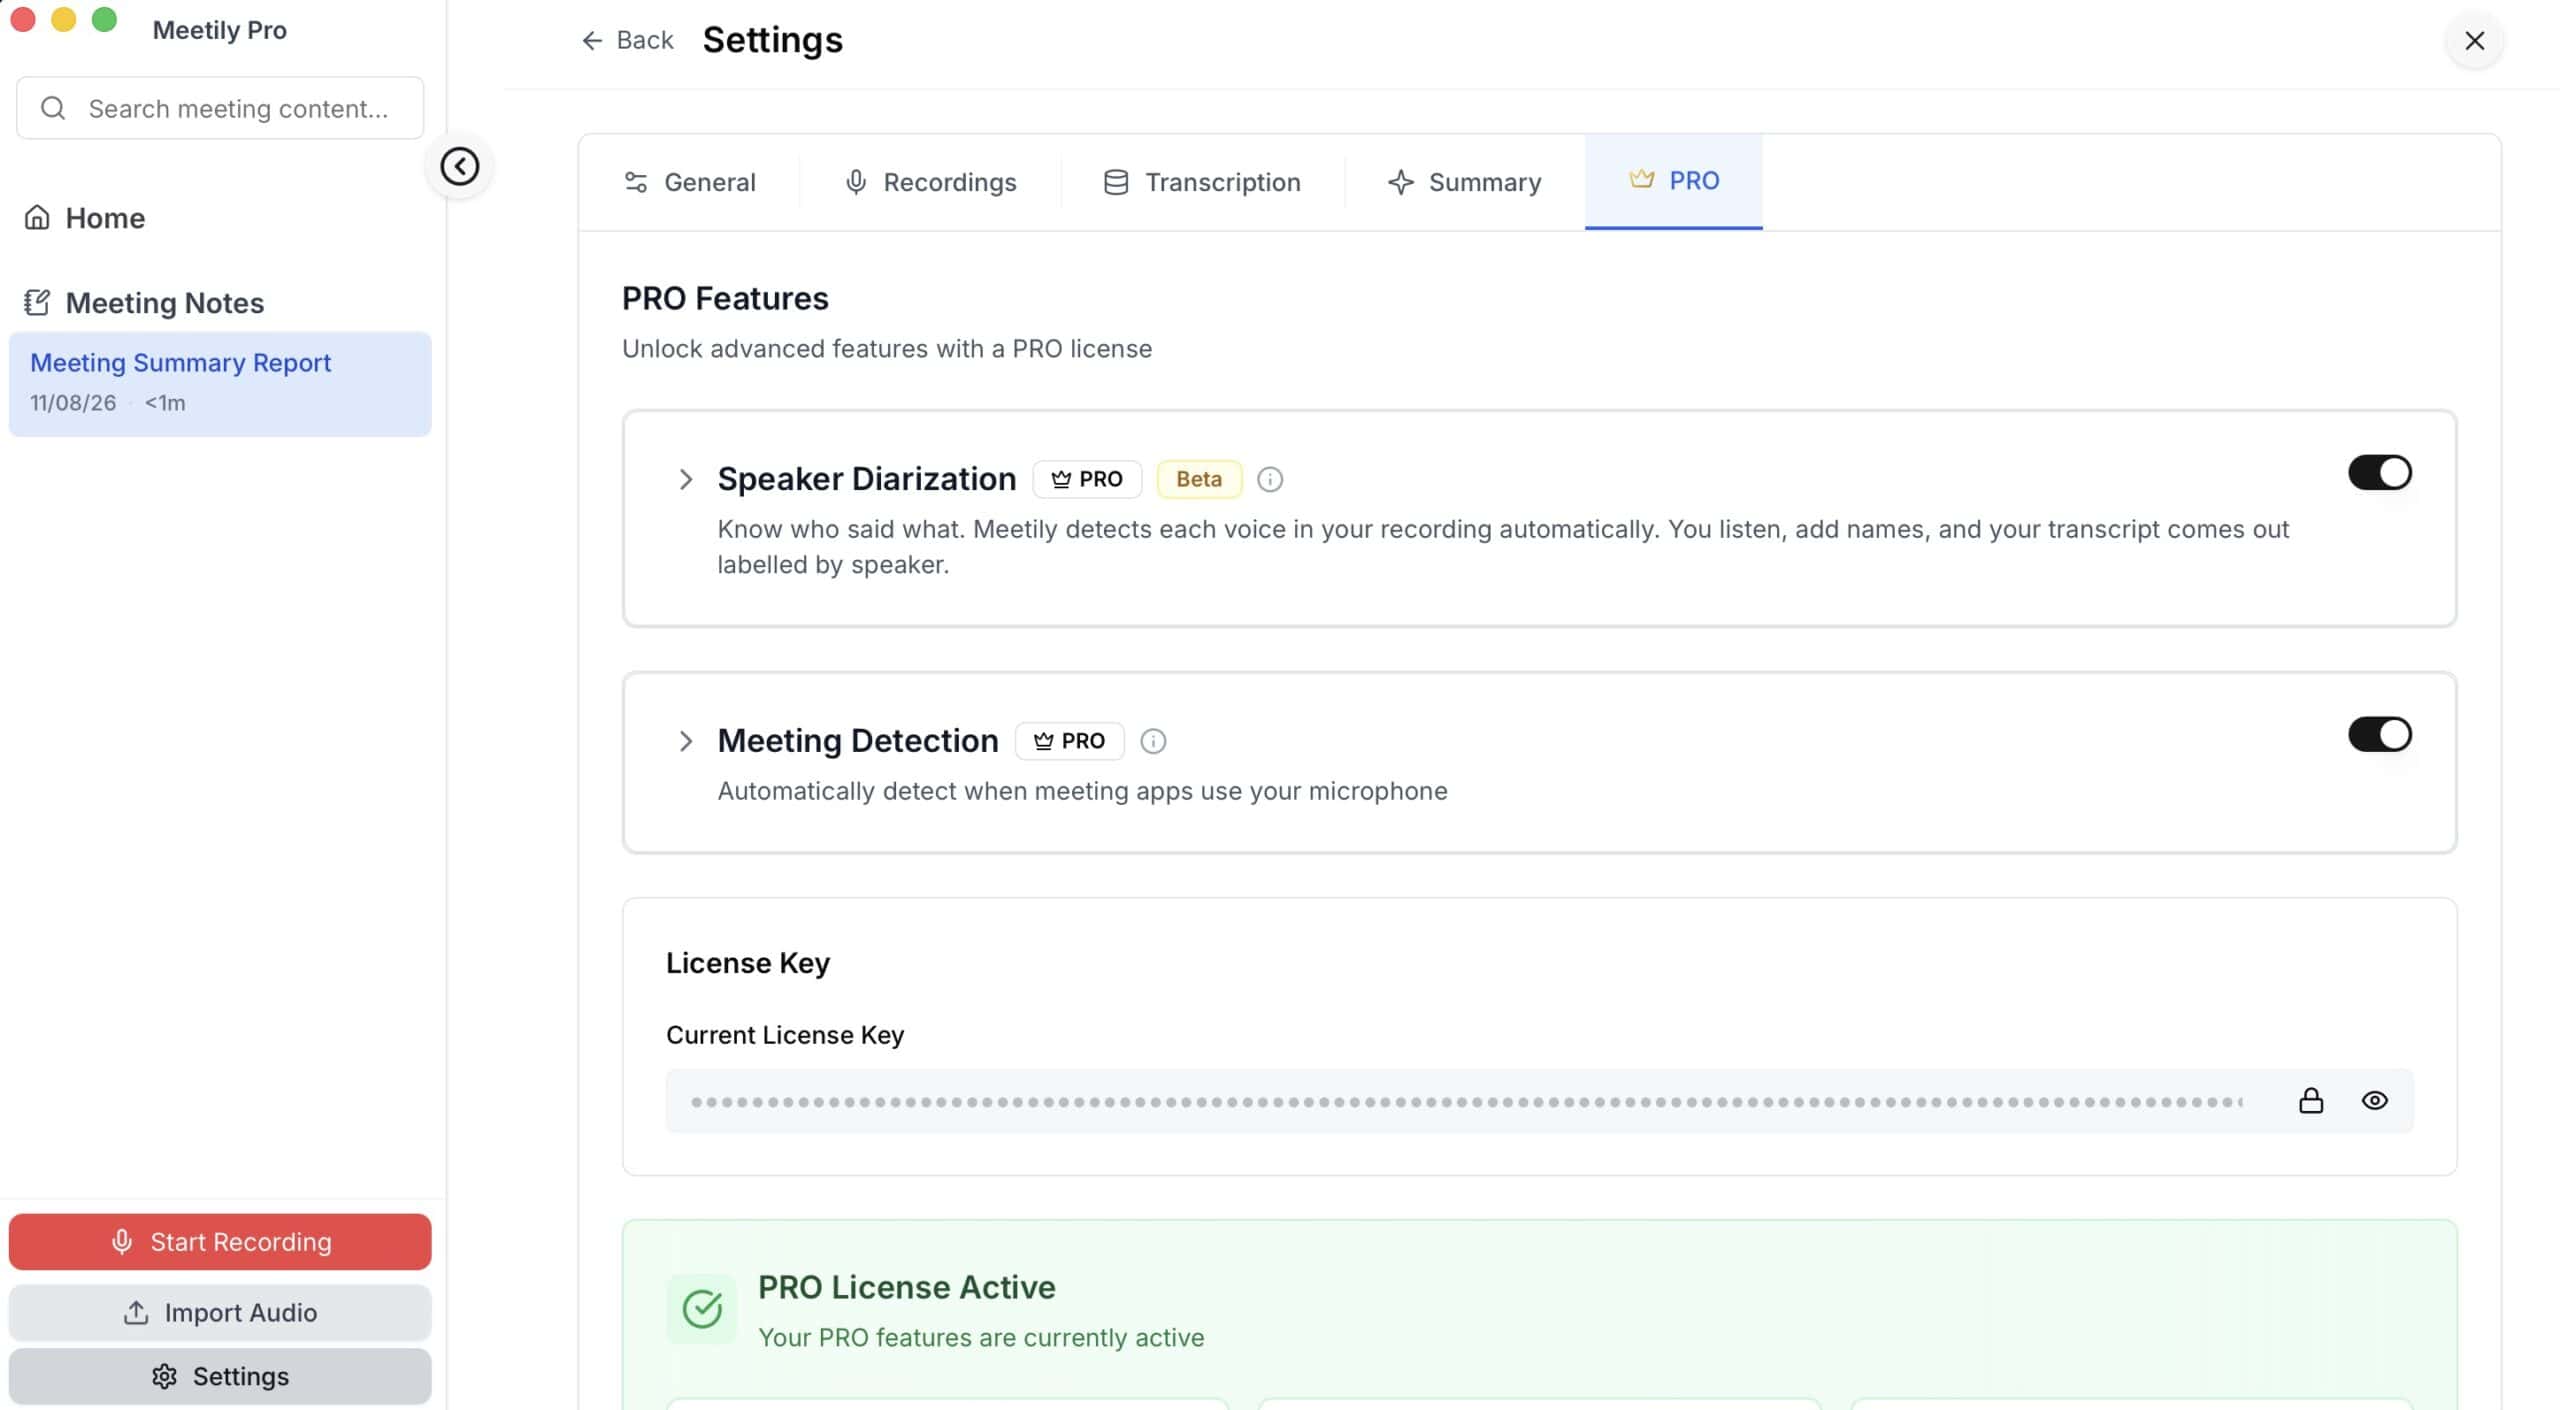The height and width of the screenshot is (1410, 2560).
Task: Collapse the sidebar with the arrow button
Action: point(459,166)
